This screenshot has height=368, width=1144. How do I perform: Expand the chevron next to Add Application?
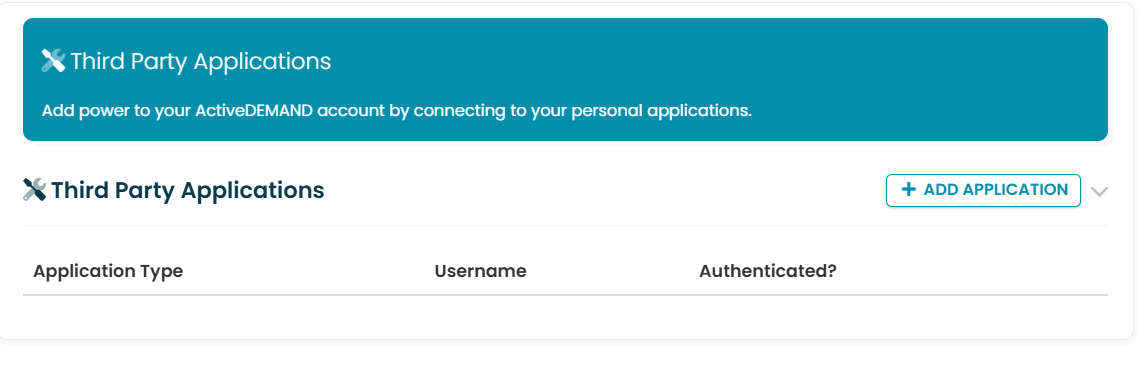coord(1099,191)
